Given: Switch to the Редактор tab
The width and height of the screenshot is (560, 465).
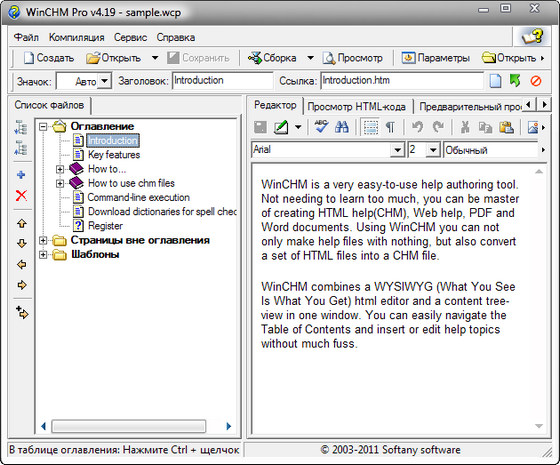Looking at the screenshot, I should [x=275, y=105].
